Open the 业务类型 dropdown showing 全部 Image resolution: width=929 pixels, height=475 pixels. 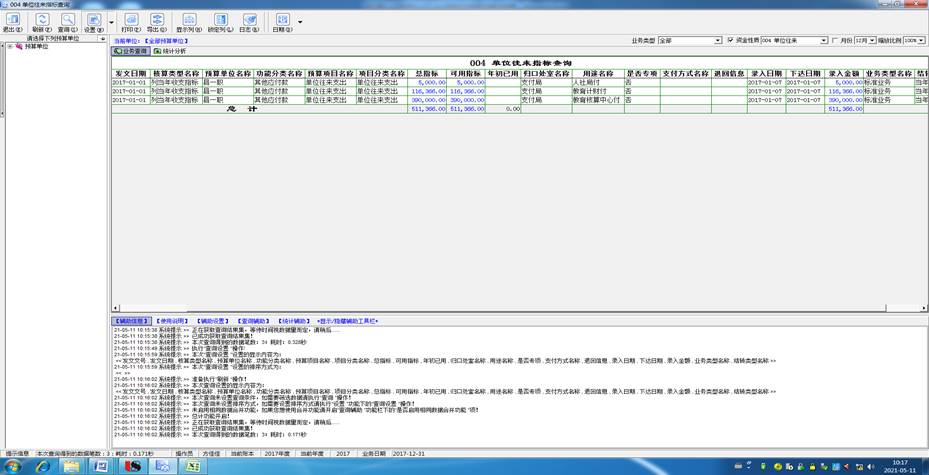[690, 40]
